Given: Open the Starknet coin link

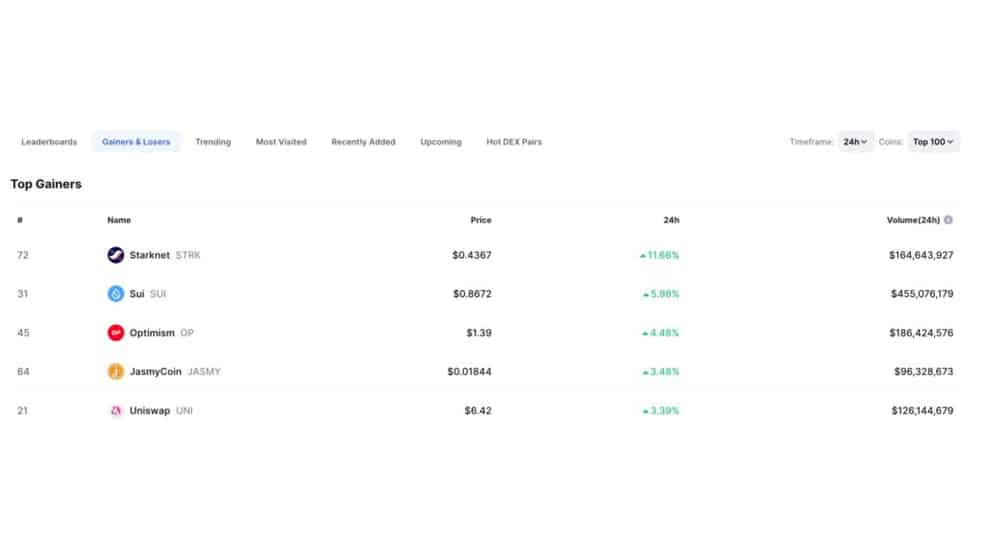Looking at the screenshot, I should tap(149, 255).
